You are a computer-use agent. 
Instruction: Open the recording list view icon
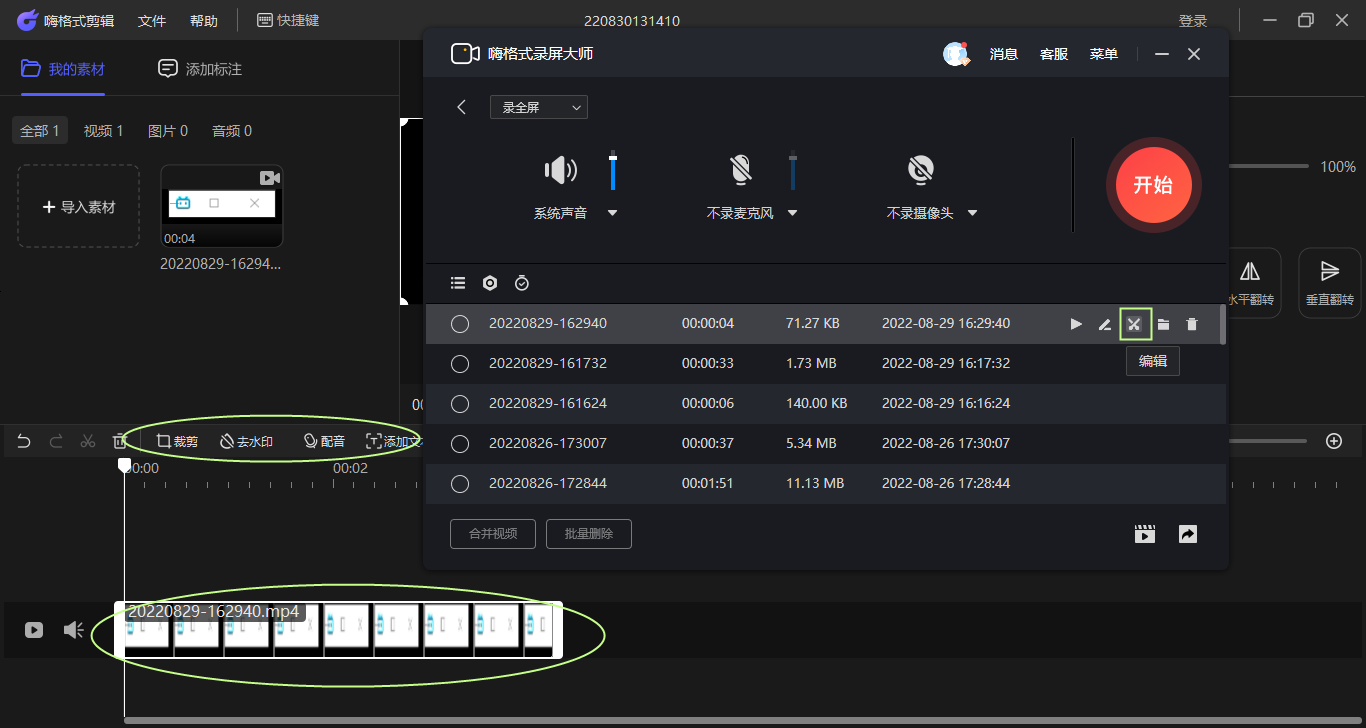pyautogui.click(x=458, y=283)
